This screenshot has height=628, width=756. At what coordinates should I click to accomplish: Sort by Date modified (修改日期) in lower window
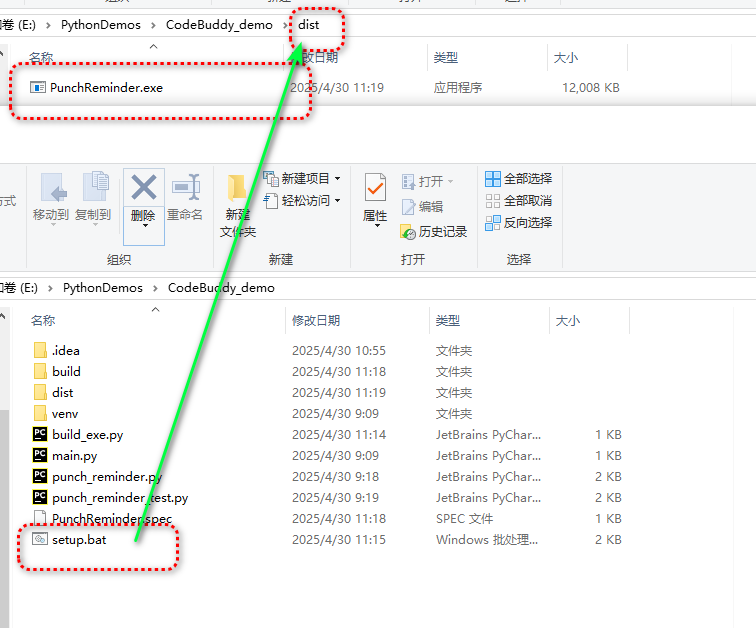(316, 321)
